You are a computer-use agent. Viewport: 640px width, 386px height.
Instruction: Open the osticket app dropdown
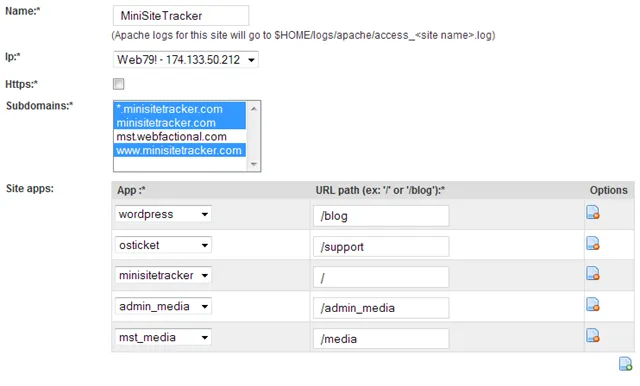point(163,245)
